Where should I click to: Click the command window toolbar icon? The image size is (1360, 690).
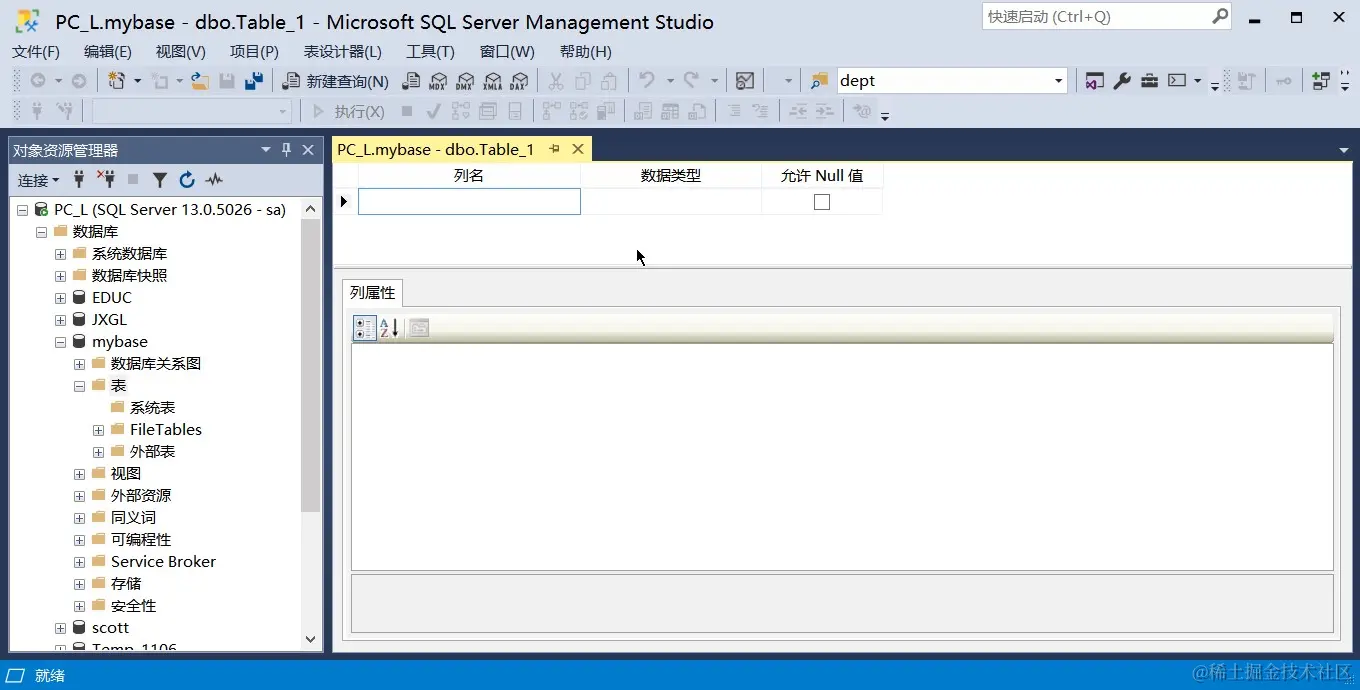[x=1177, y=81]
